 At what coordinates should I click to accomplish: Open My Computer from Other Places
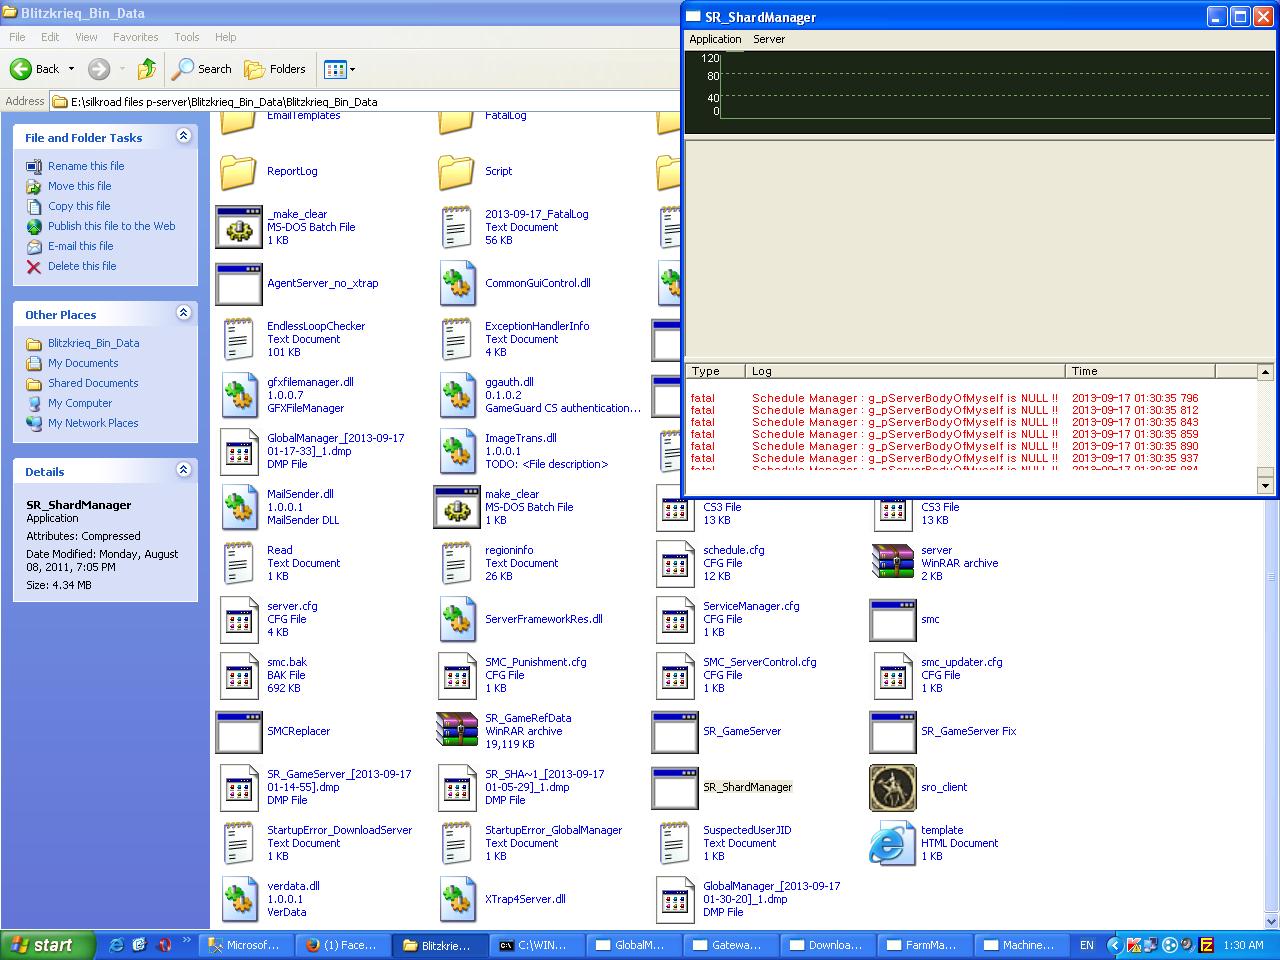point(80,403)
